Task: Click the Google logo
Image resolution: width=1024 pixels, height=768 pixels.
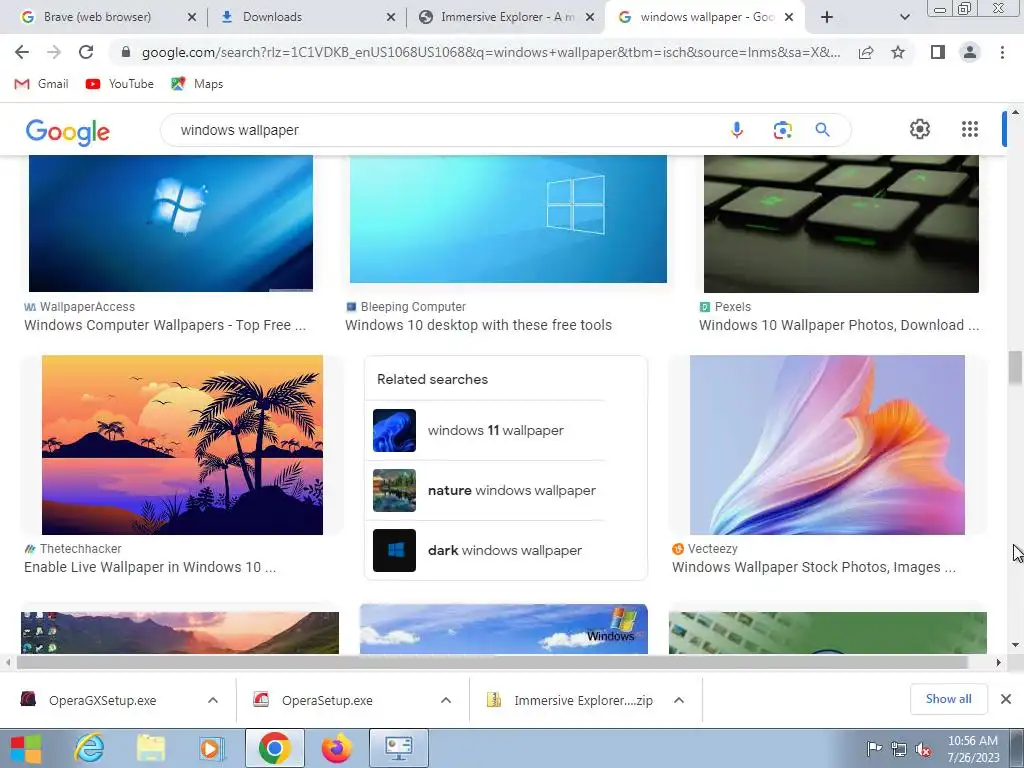Action: (x=68, y=131)
